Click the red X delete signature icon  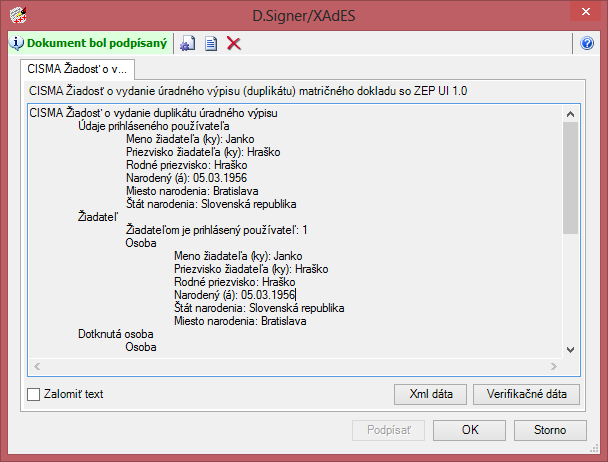pos(234,43)
